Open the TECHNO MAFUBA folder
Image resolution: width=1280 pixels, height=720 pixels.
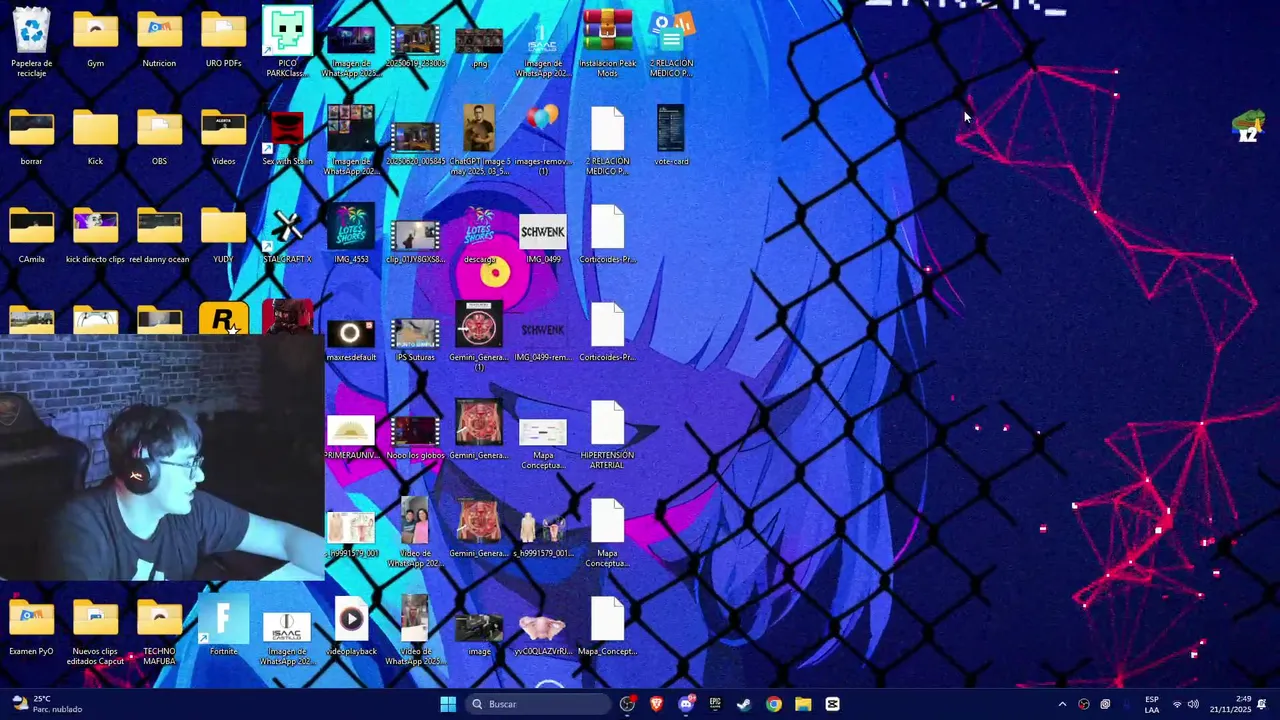(x=159, y=632)
